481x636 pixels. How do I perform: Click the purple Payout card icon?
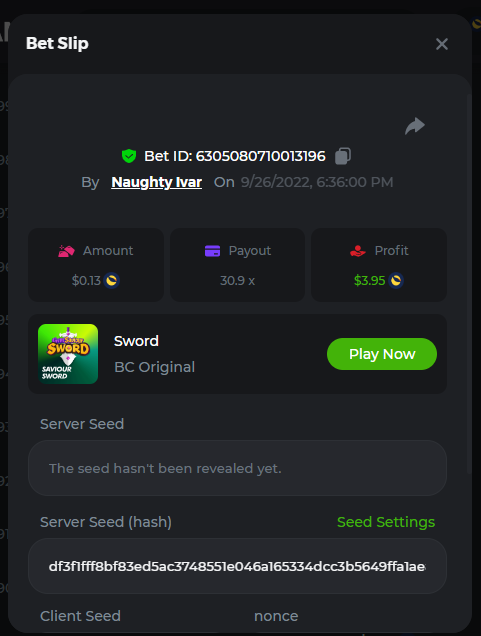(213, 251)
